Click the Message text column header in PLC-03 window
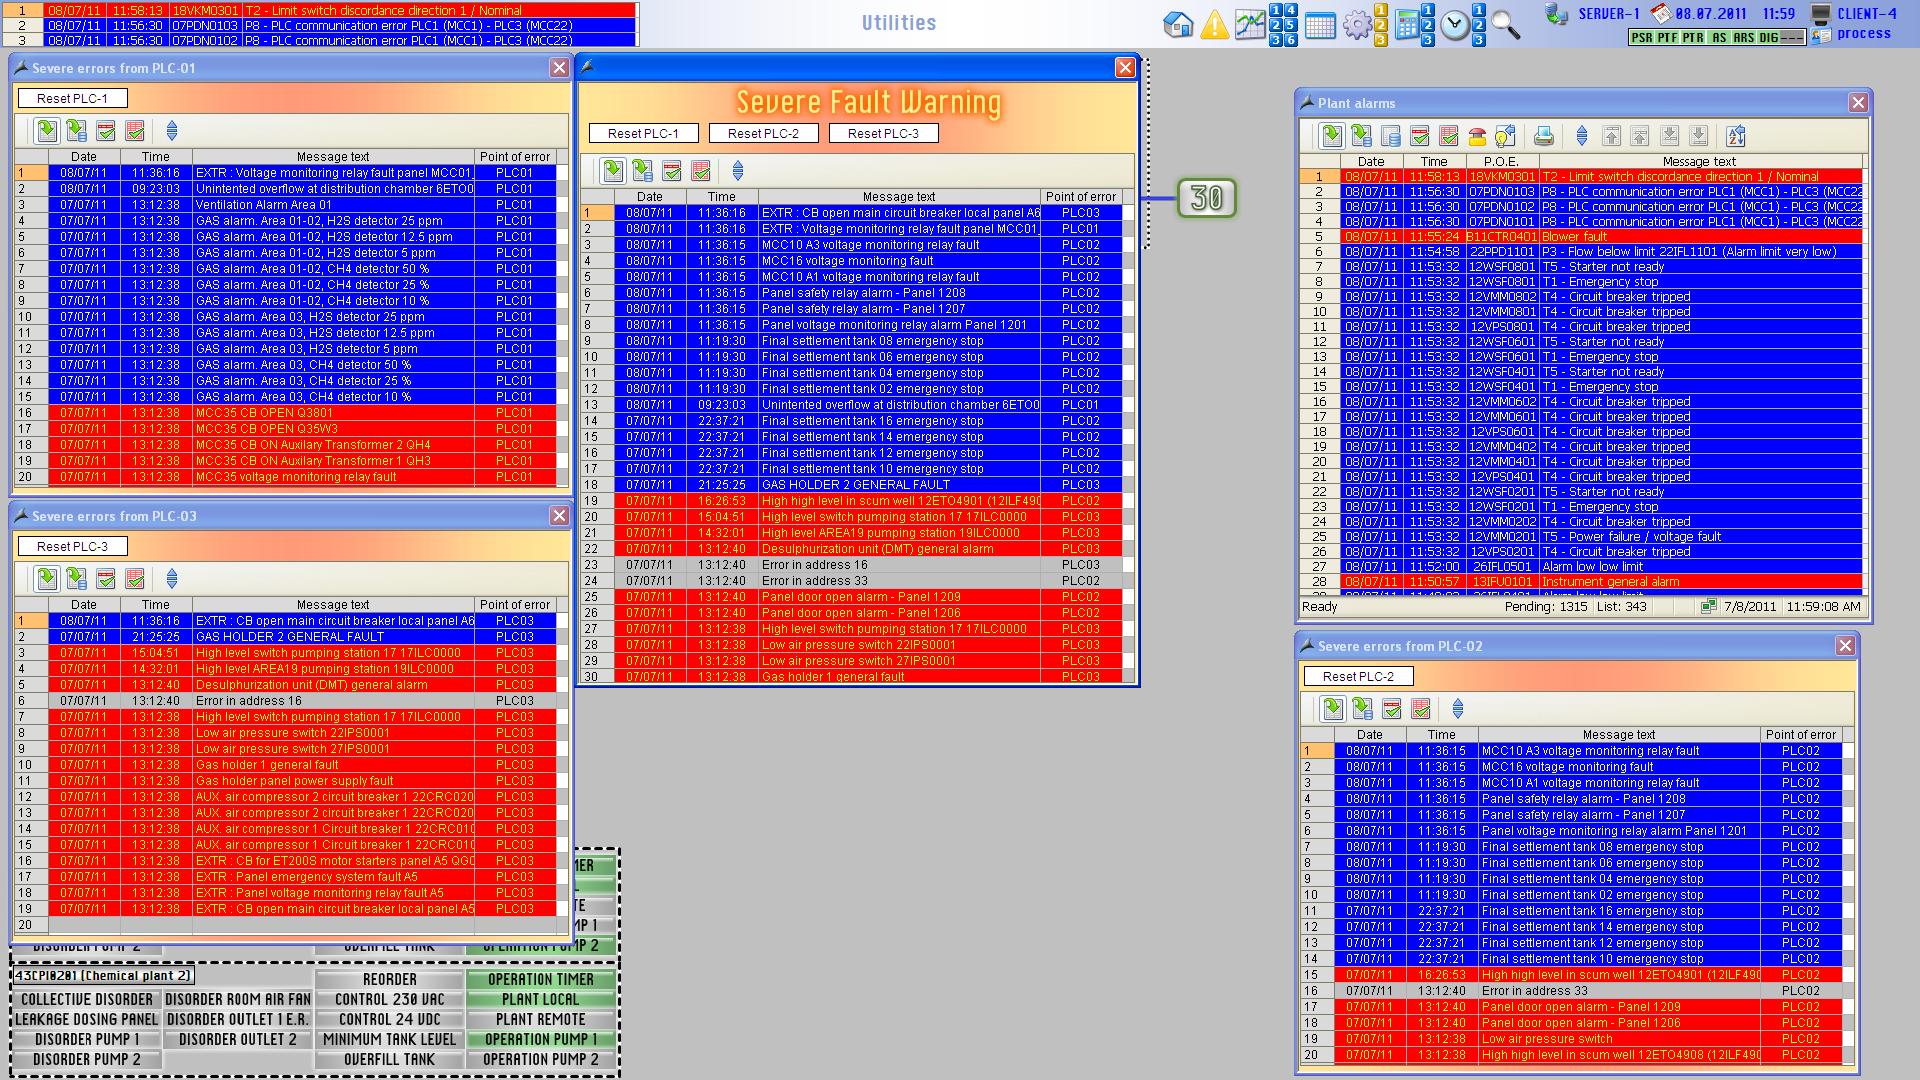Image resolution: width=1920 pixels, height=1080 pixels. pos(332,604)
